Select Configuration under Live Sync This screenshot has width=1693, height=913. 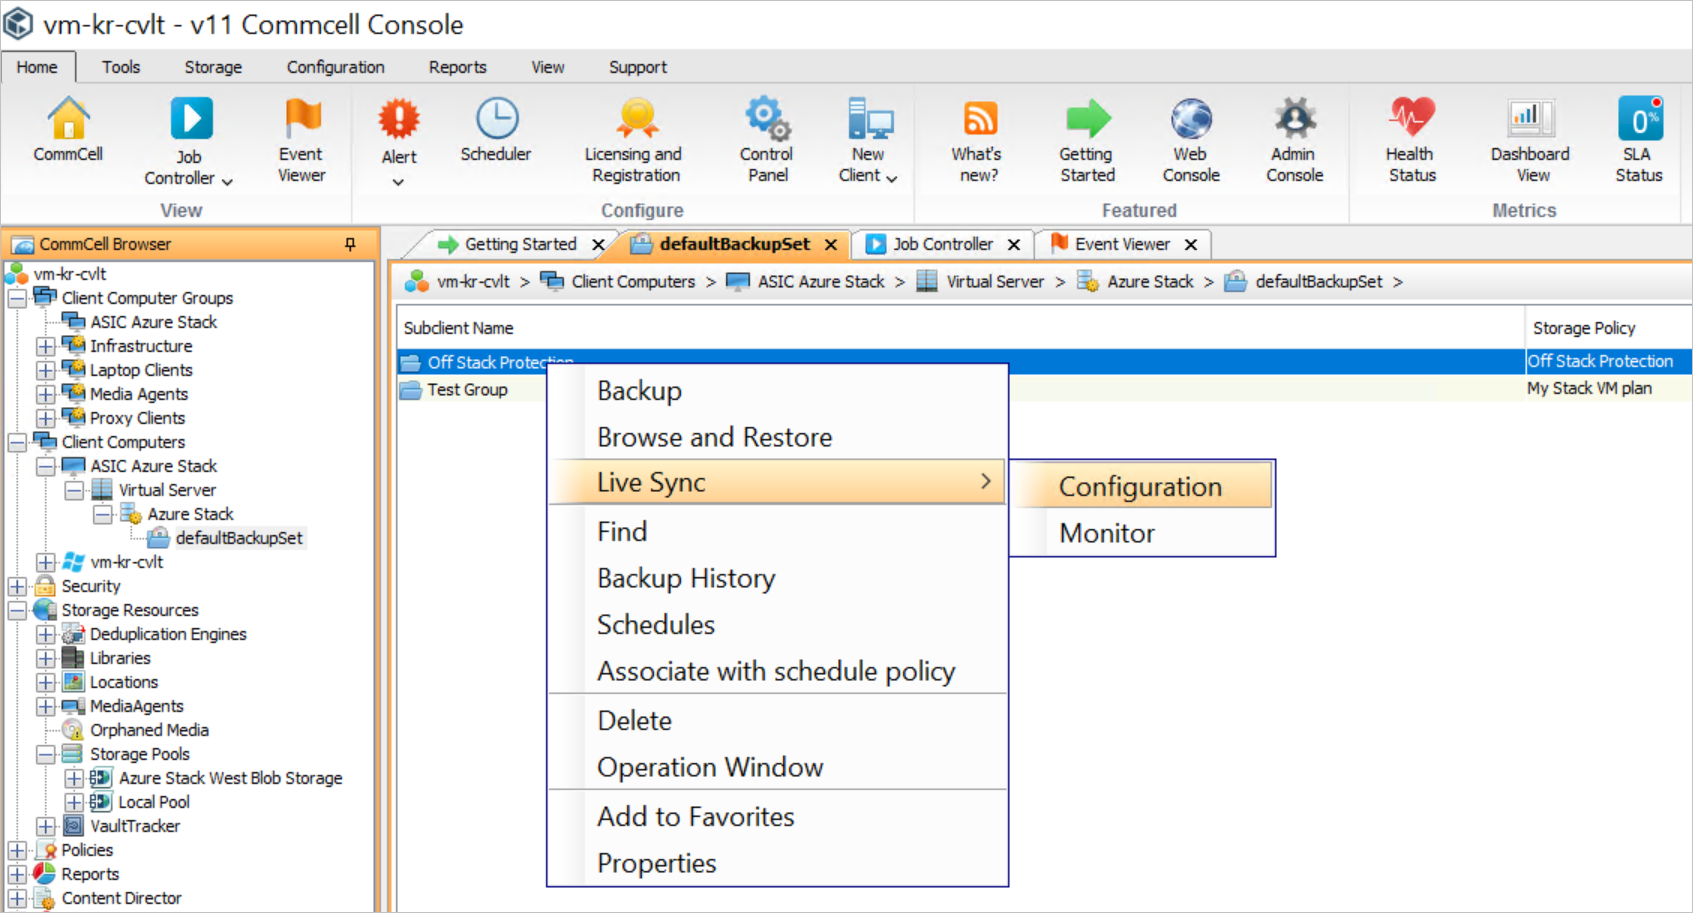pos(1140,486)
